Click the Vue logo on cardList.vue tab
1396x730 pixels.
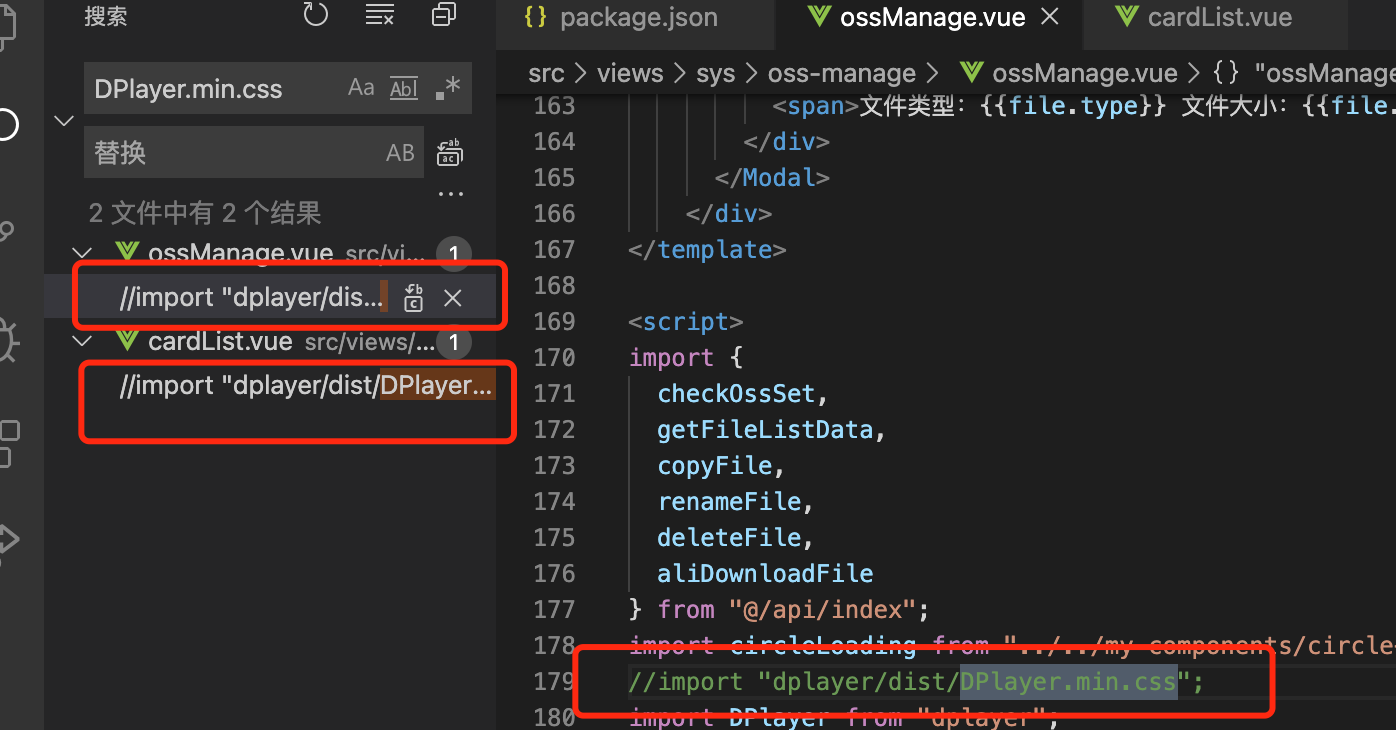pyautogui.click(x=1125, y=16)
